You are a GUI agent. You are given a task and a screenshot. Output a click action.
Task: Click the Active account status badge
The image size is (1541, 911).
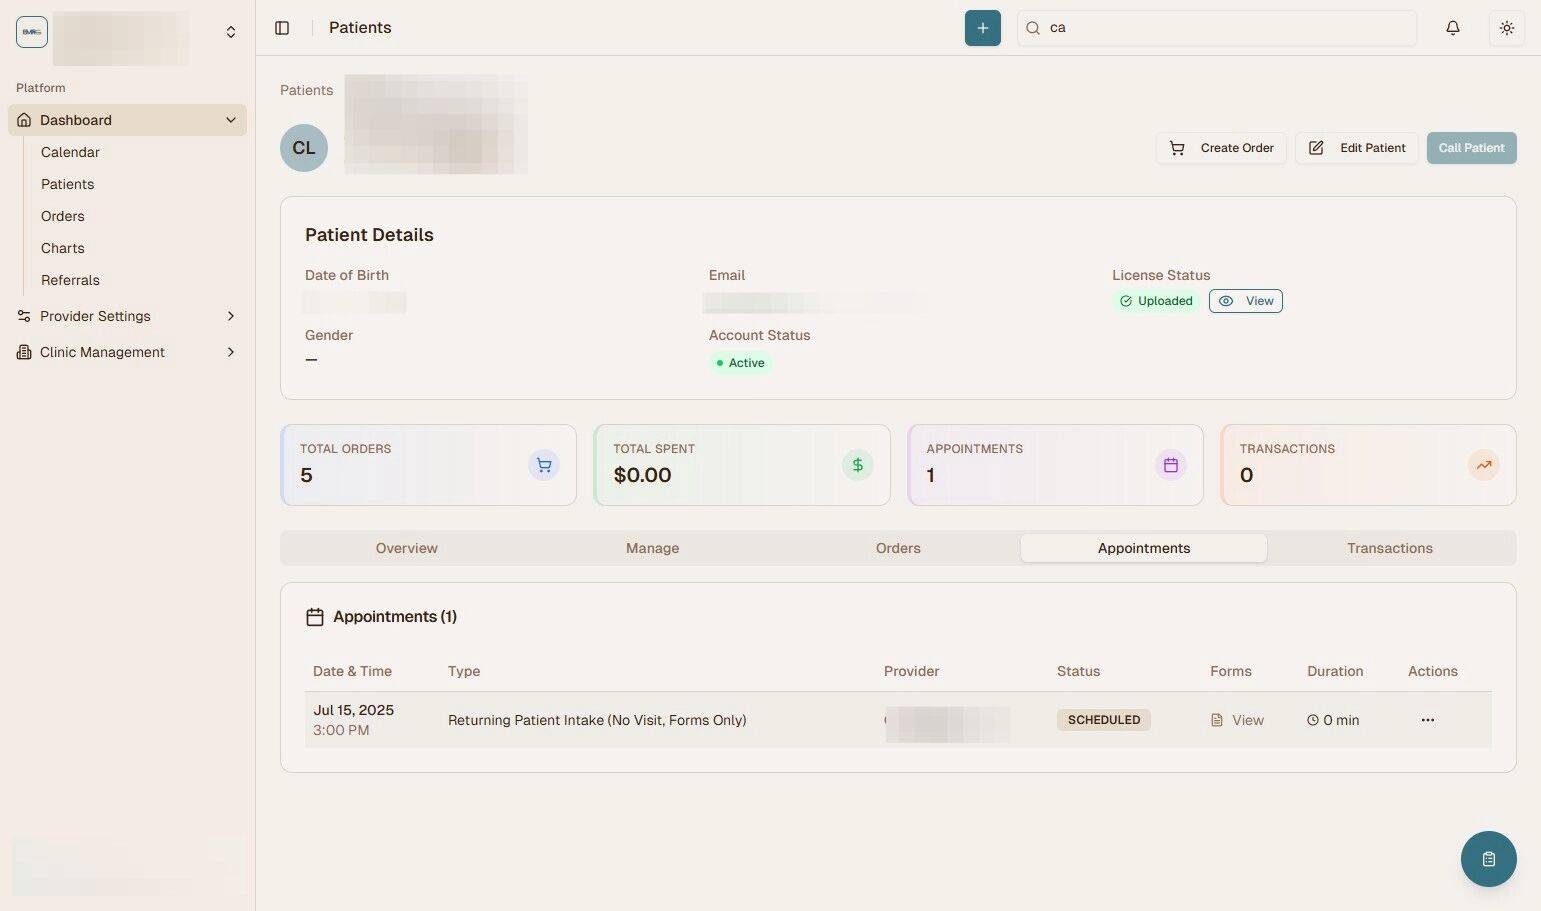click(740, 363)
